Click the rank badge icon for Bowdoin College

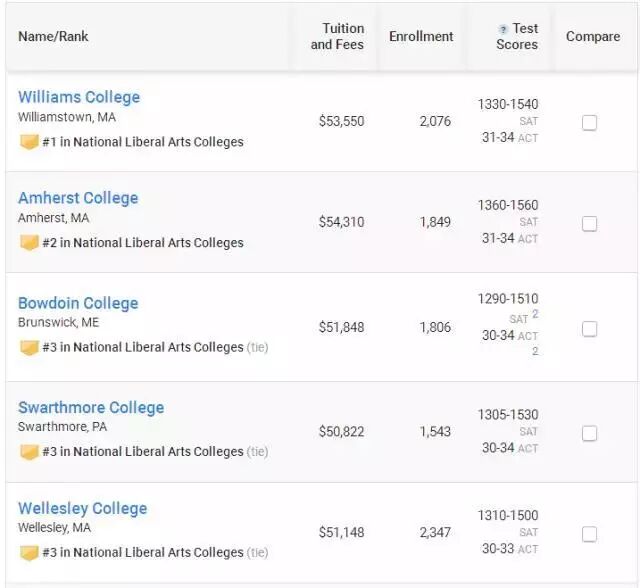tap(29, 348)
